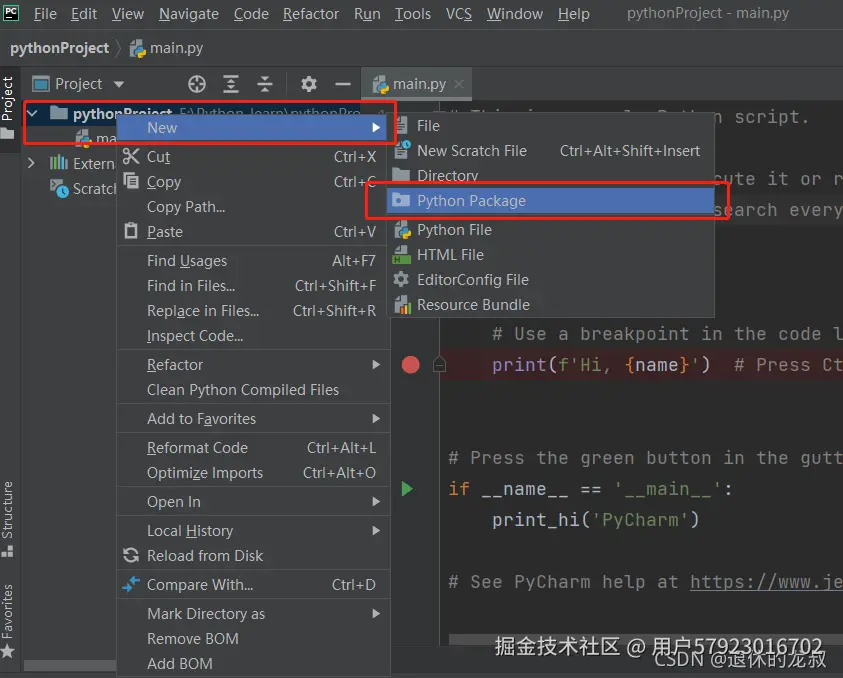
Task: Expand the External Libraries tree node
Action: pos(31,162)
